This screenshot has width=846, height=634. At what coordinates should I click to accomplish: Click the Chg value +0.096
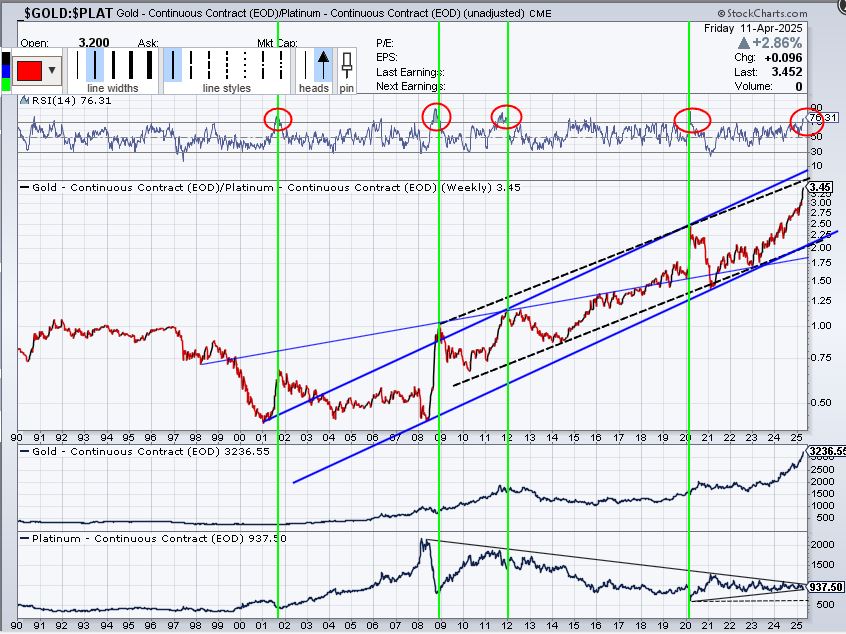pyautogui.click(x=783, y=58)
